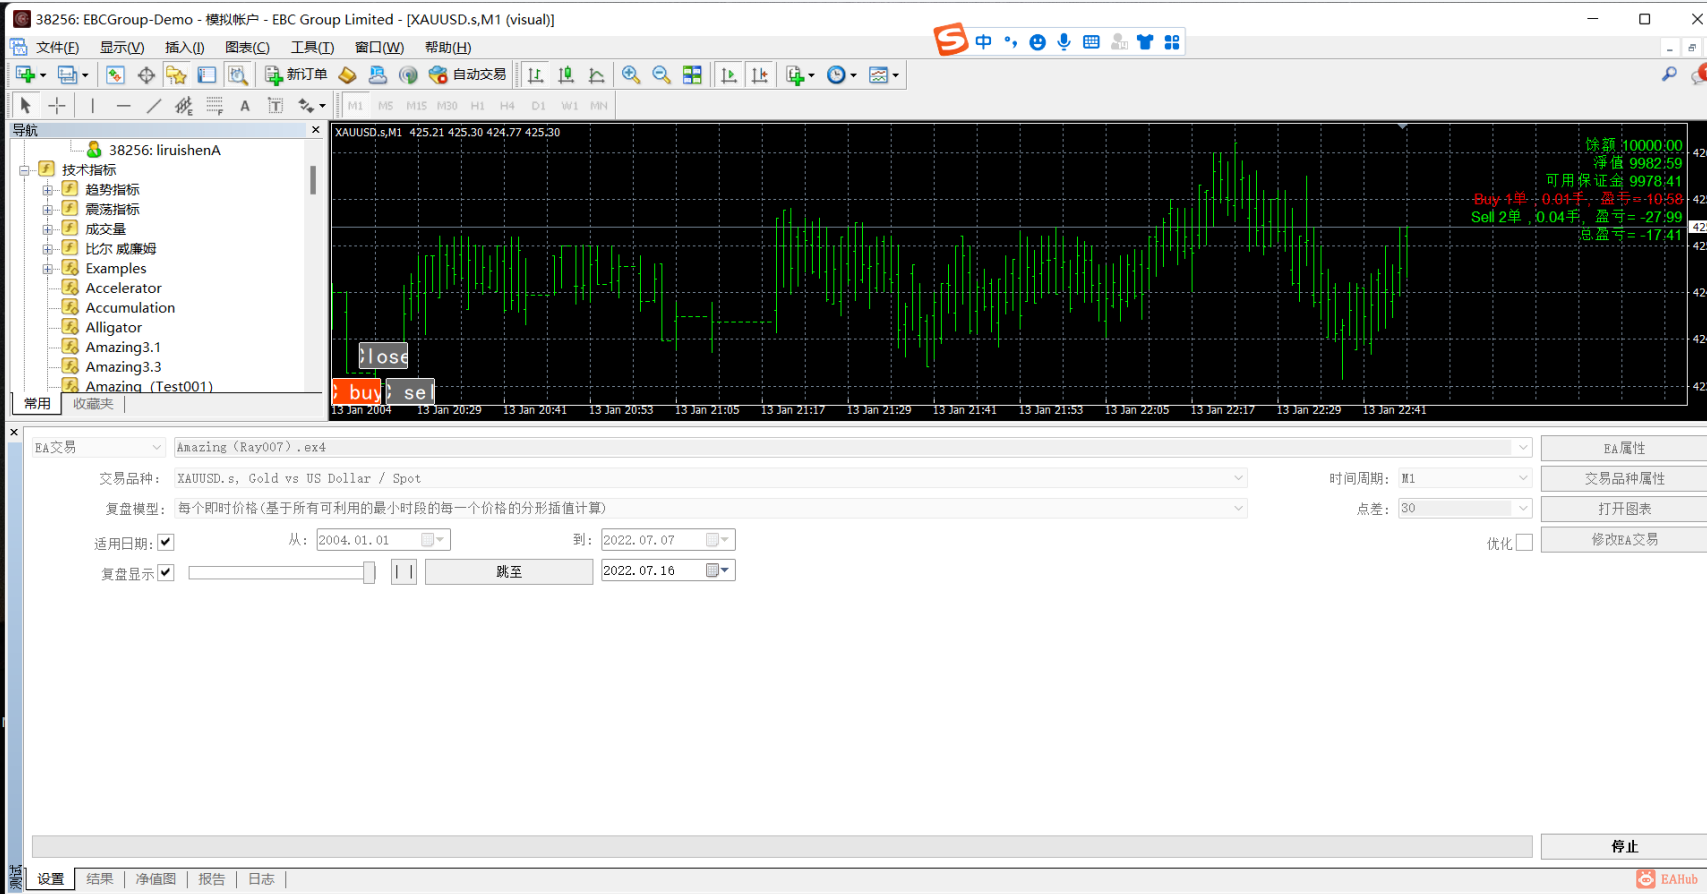Toggle the Navigator star-folder icon

click(176, 75)
